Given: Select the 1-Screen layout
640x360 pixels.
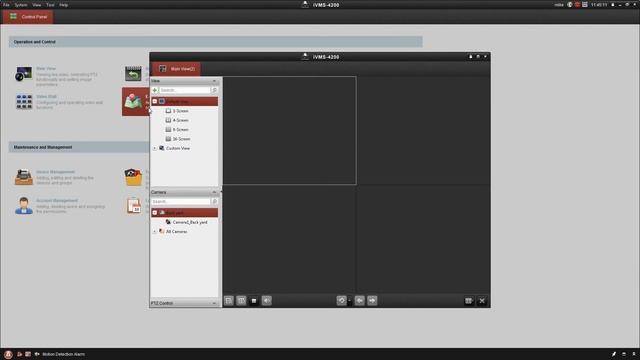Looking at the screenshot, I should tap(180, 111).
